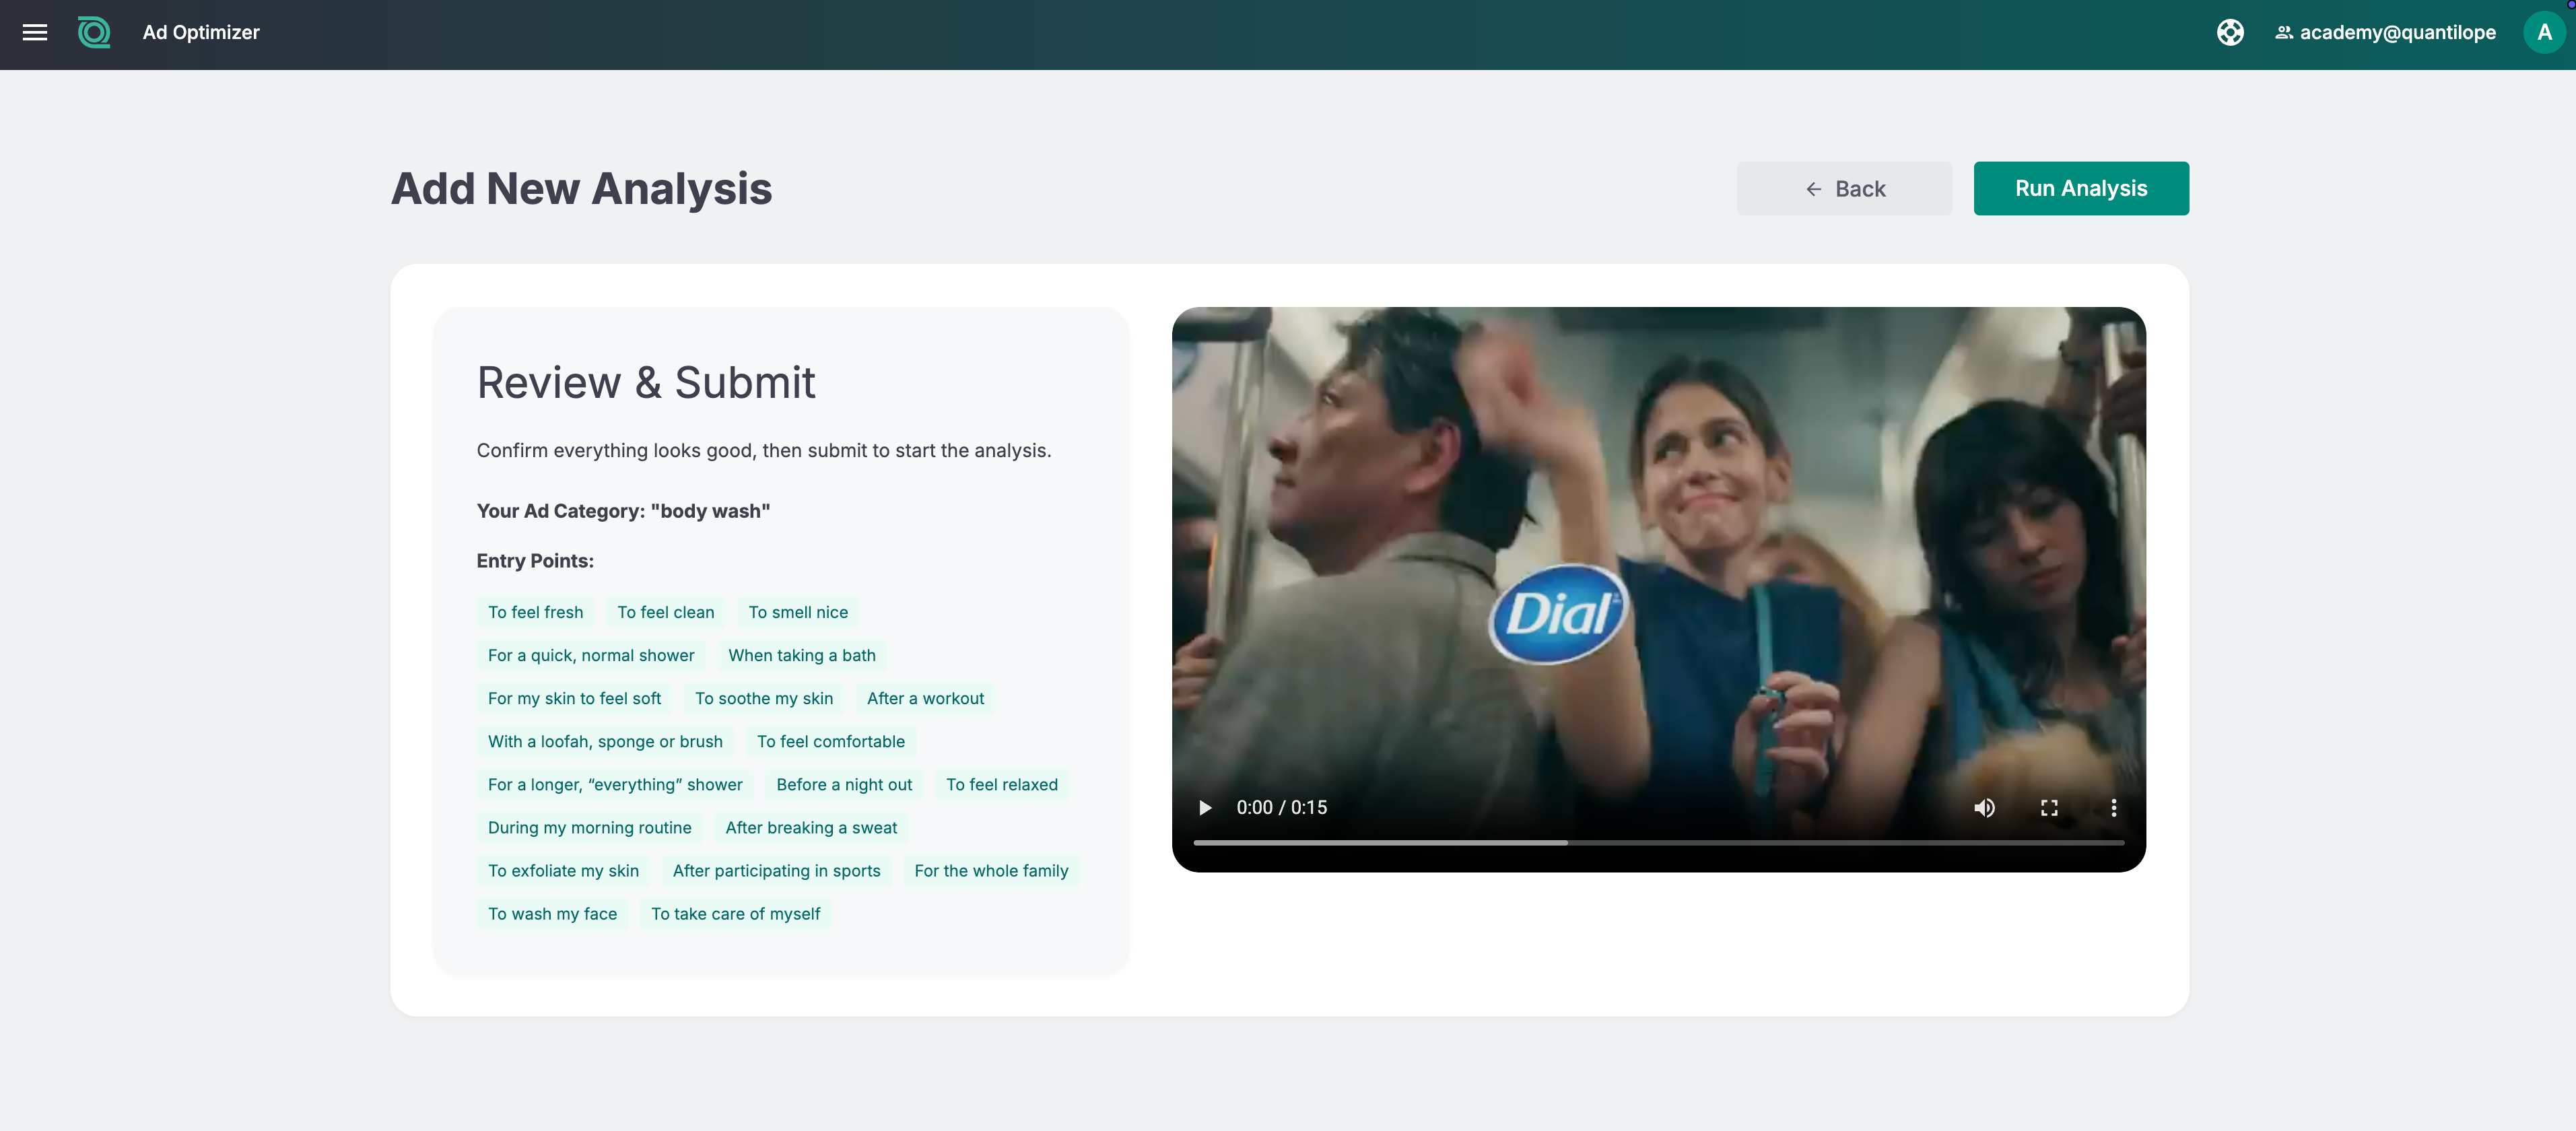2576x1131 pixels.
Task: Toggle the 'When taking a bath' entry point
Action: tap(801, 655)
